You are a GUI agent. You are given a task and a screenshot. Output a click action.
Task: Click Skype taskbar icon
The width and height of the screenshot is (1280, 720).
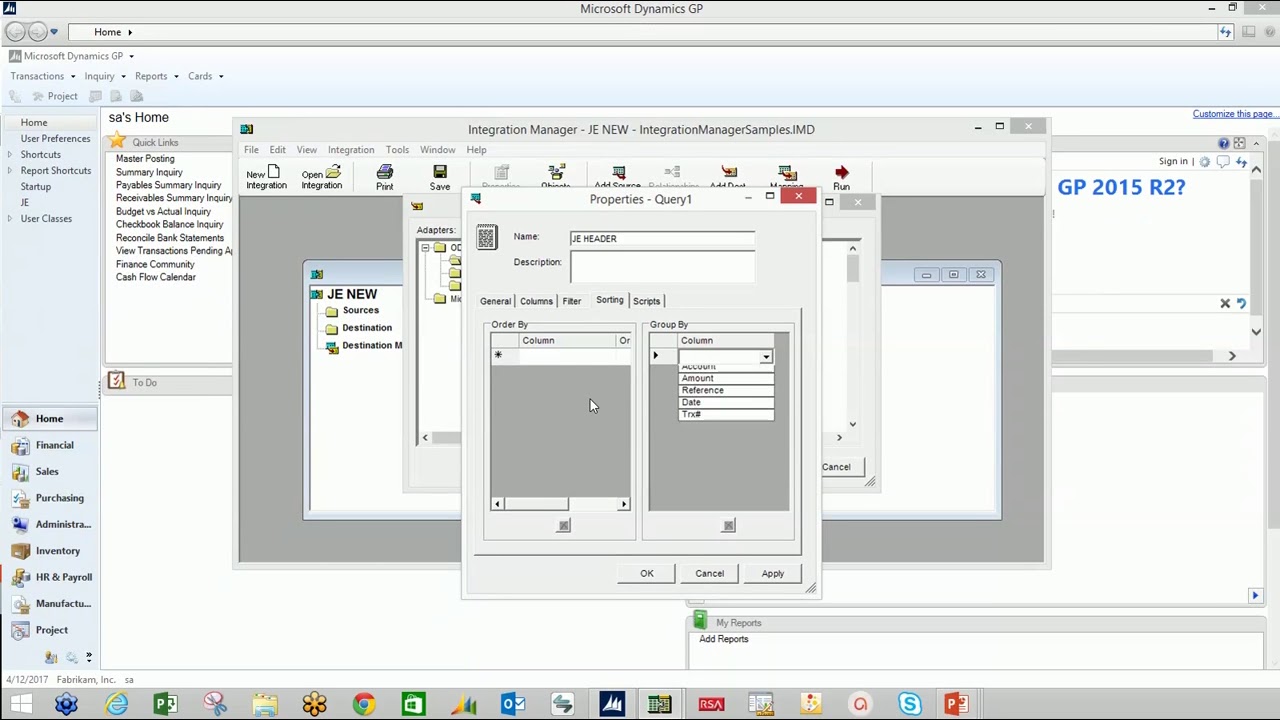pos(909,705)
